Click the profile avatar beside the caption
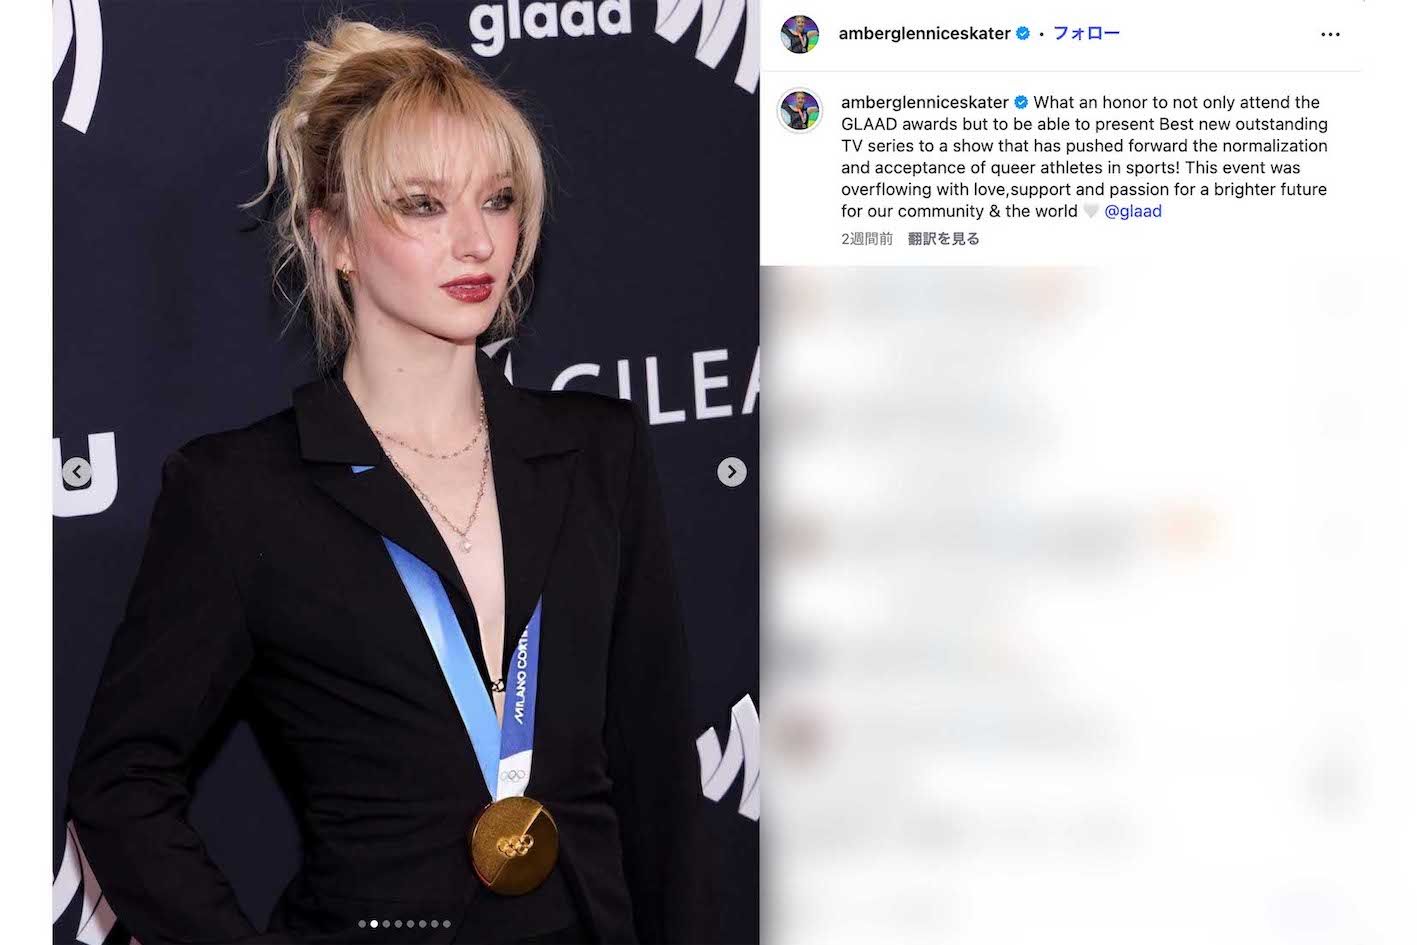1417x945 pixels. (x=800, y=111)
